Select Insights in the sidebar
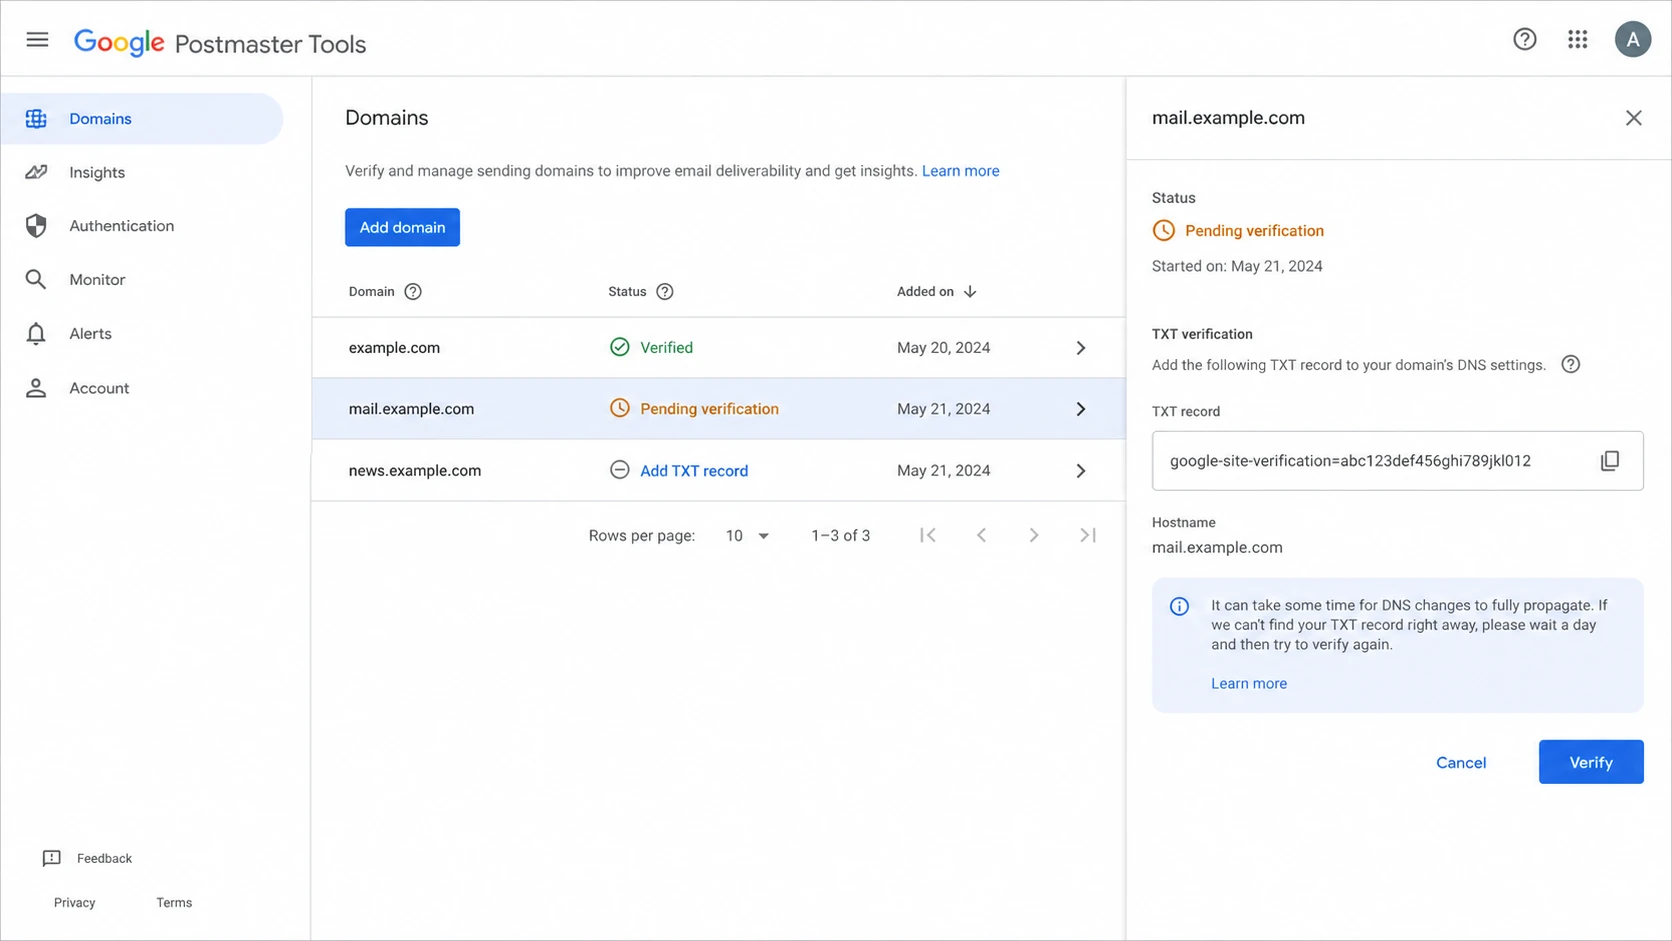Screen dimensions: 1672x941 (x=141, y=172)
